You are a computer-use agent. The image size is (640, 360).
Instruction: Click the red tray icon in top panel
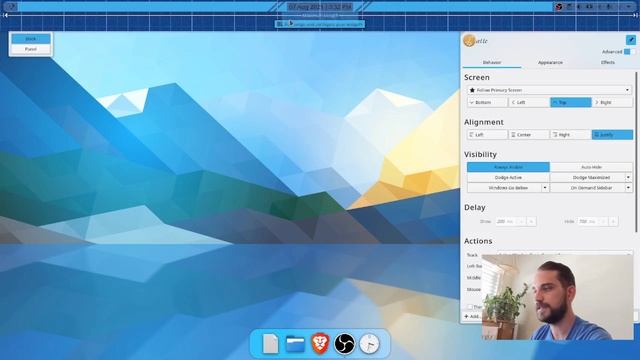(x=559, y=7)
